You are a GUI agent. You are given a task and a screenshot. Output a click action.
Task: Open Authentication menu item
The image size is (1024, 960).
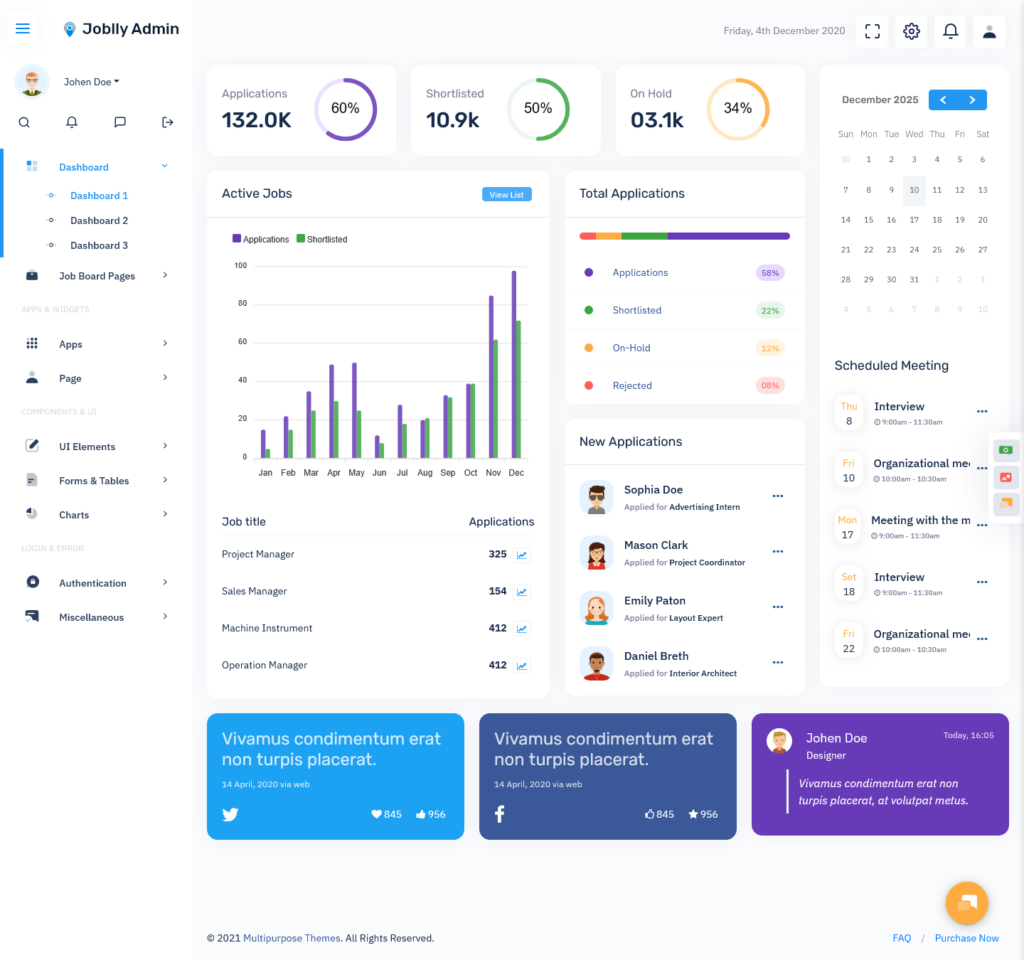[x=97, y=583]
